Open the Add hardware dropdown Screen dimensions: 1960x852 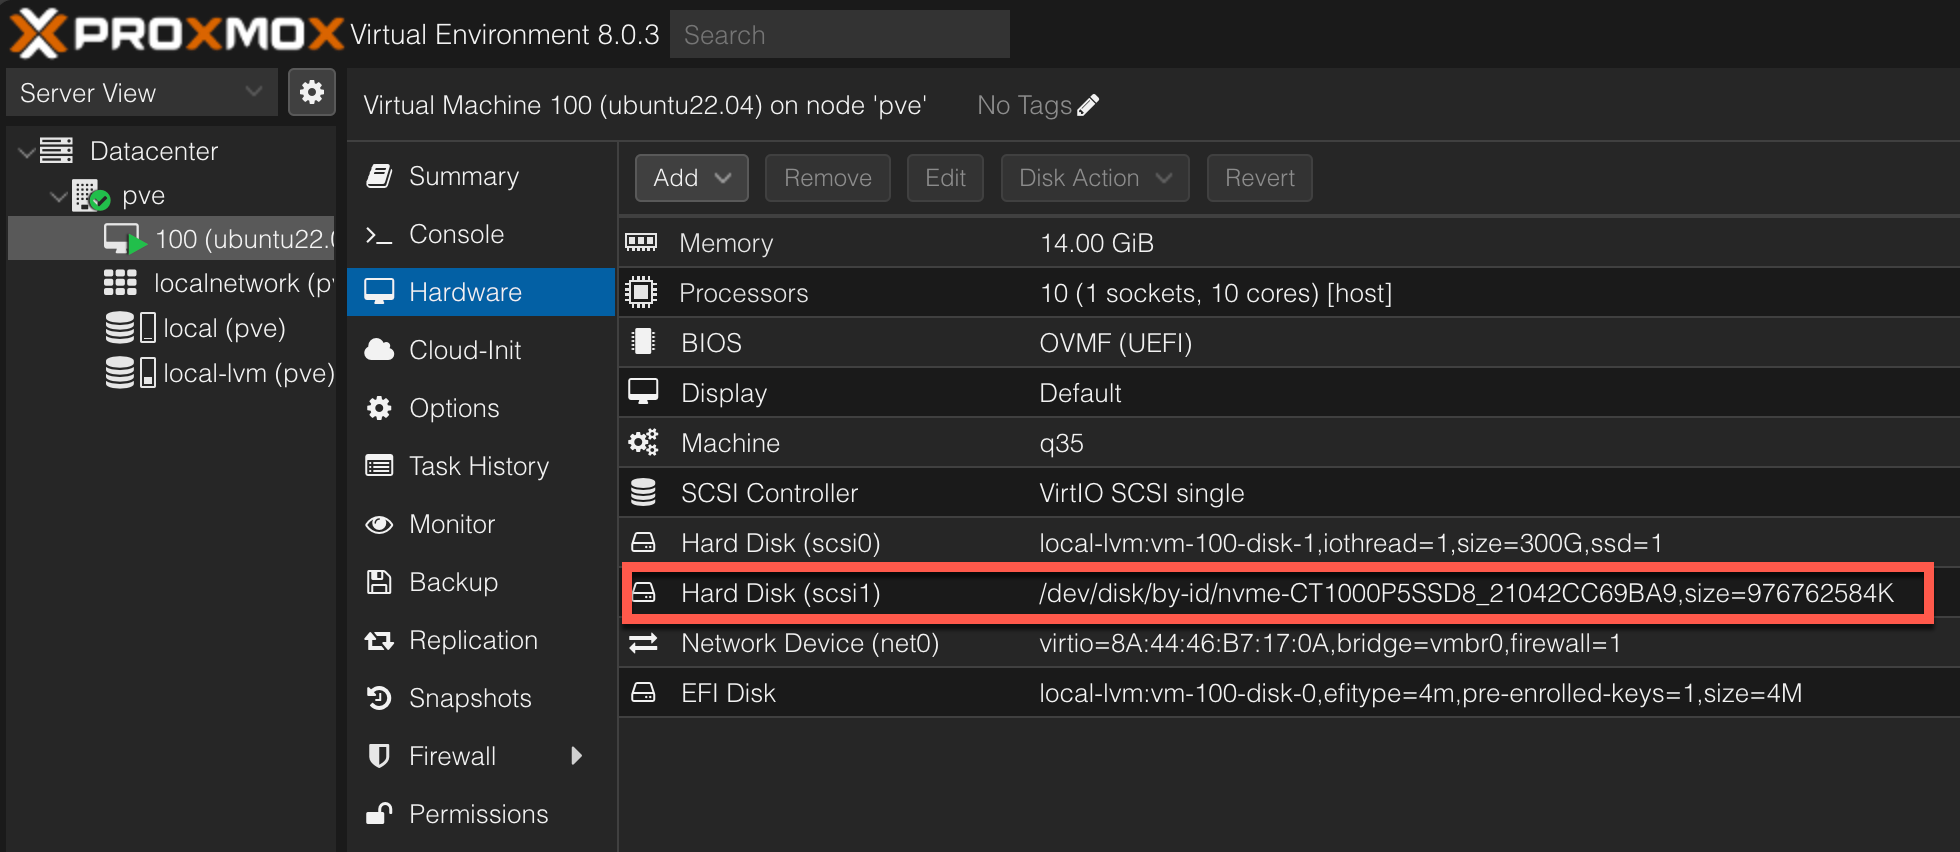pos(692,178)
